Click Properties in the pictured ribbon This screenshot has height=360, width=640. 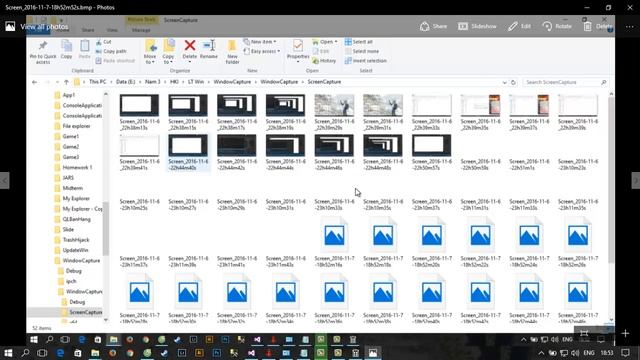(298, 51)
